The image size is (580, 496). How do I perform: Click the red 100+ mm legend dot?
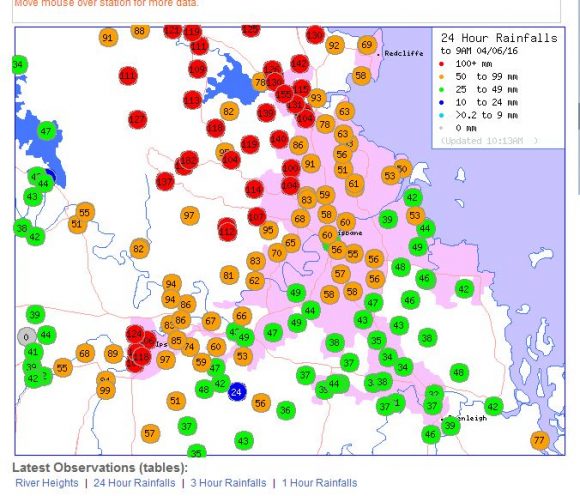441,64
